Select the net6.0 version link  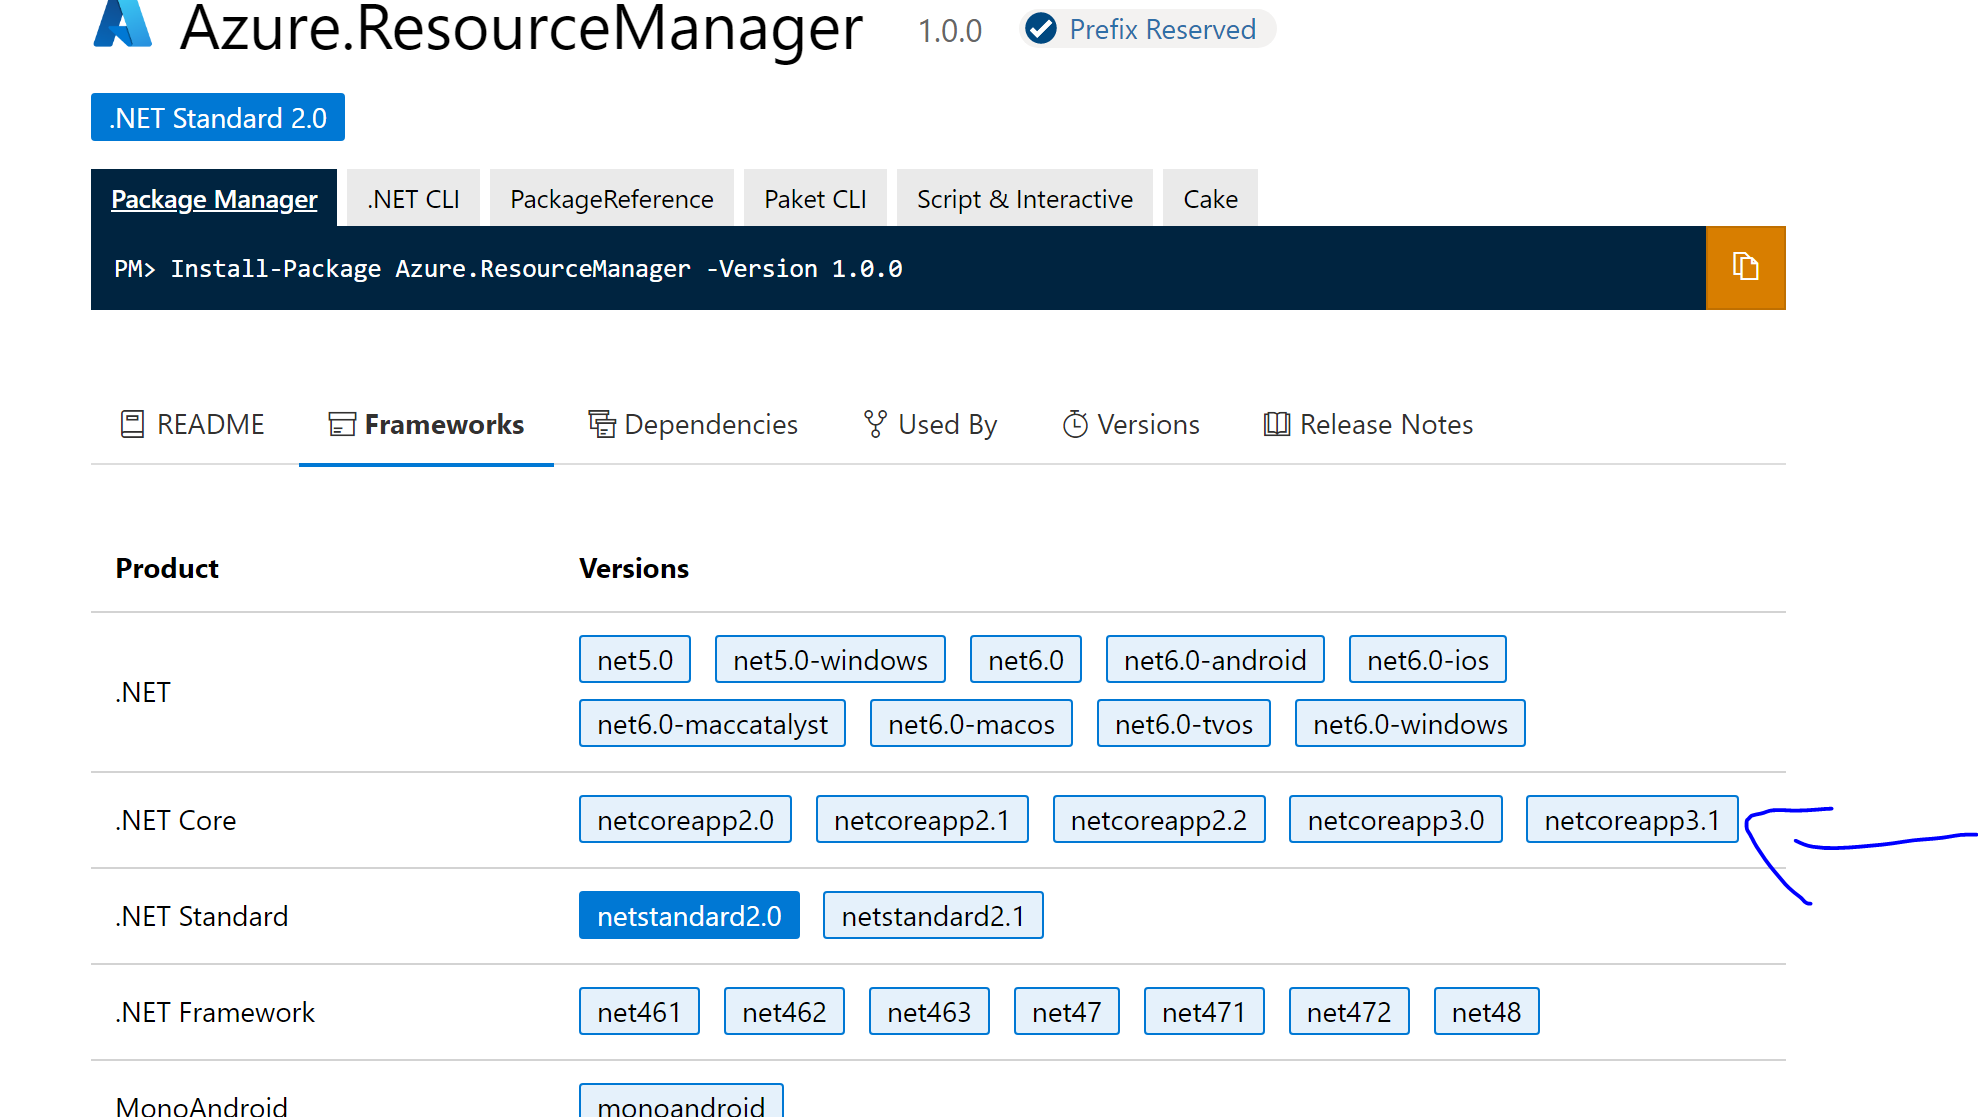[x=1024, y=659]
